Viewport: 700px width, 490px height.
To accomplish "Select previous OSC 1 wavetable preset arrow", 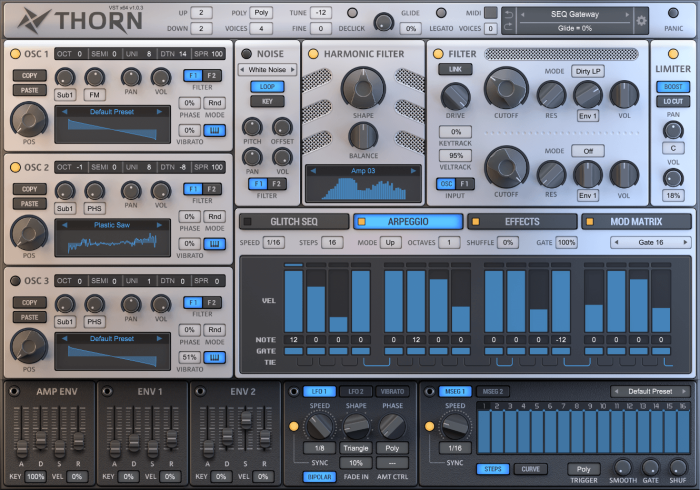I will tap(64, 112).
